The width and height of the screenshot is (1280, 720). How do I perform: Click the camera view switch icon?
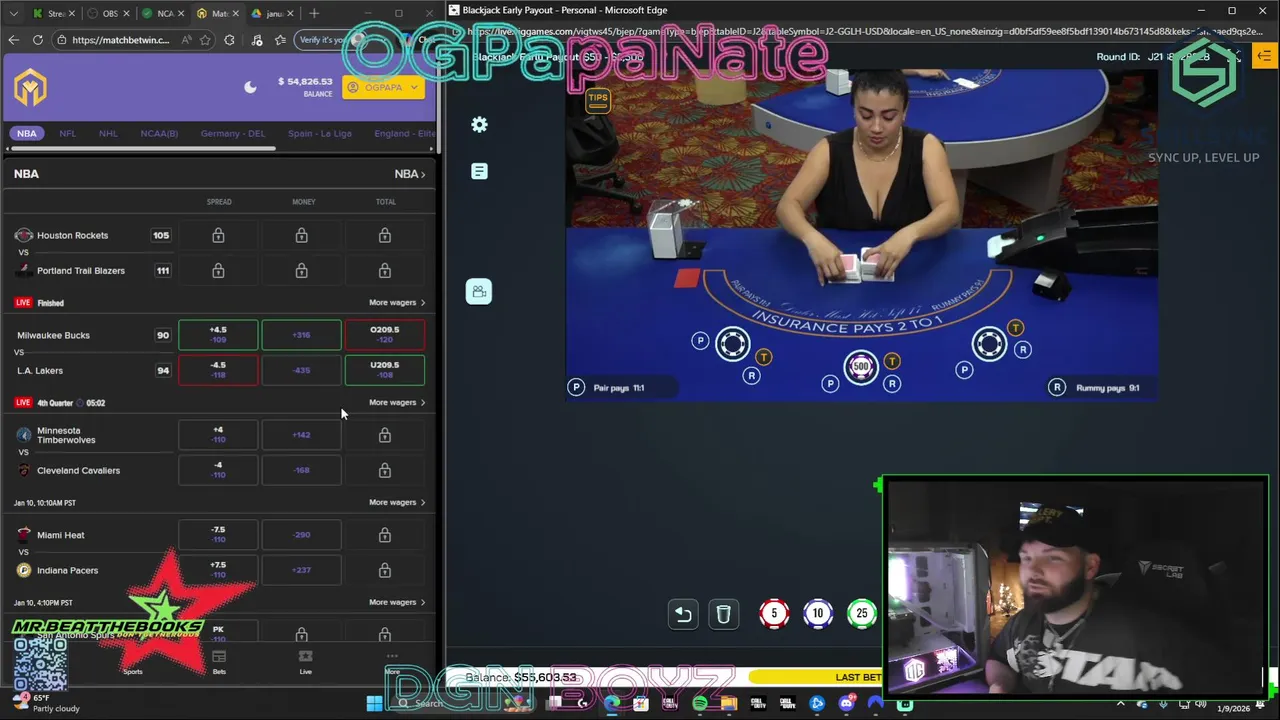pyautogui.click(x=479, y=291)
